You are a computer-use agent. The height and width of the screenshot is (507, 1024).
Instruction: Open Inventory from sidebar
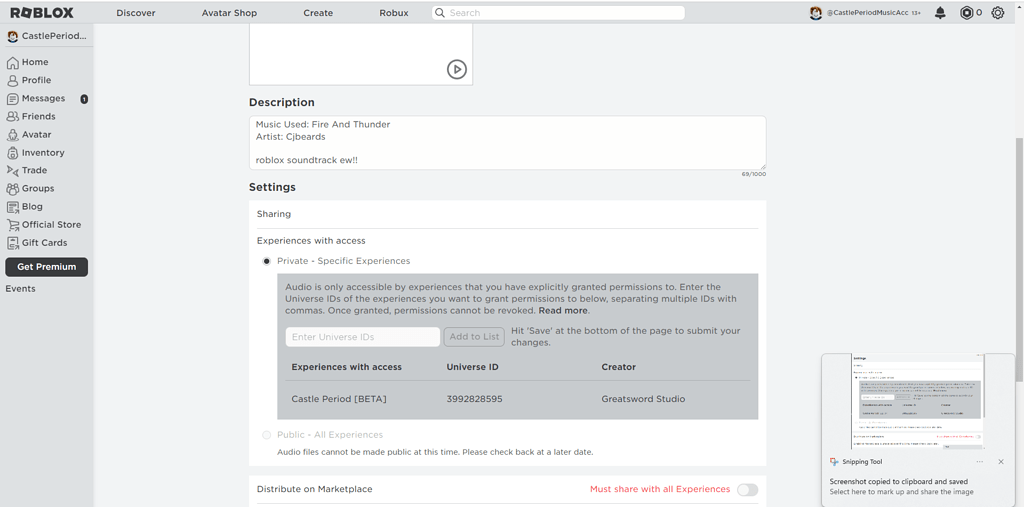pyautogui.click(x=43, y=152)
